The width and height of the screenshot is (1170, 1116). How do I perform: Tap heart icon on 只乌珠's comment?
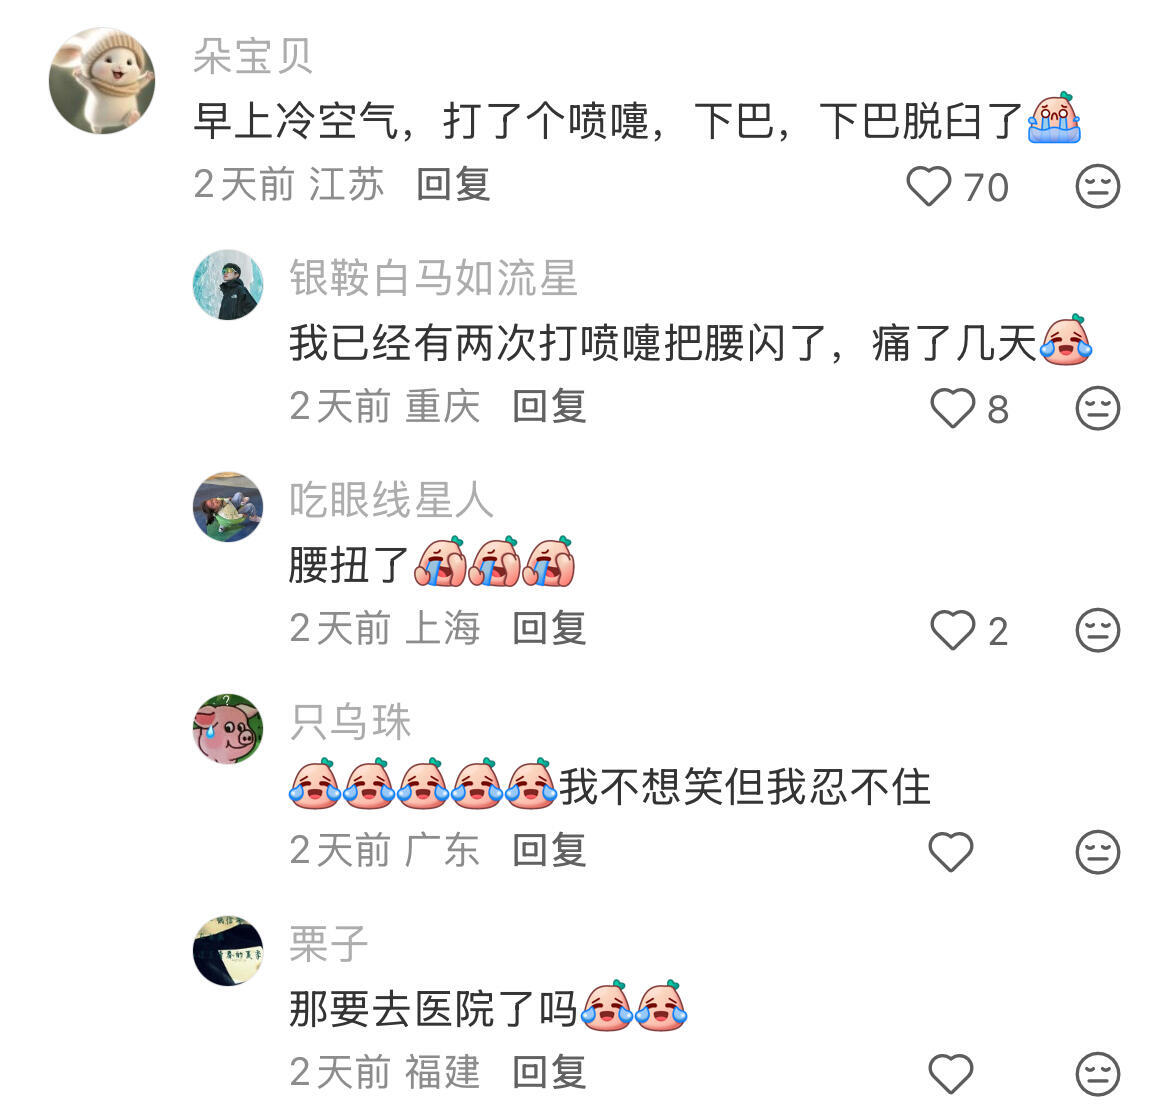click(951, 851)
